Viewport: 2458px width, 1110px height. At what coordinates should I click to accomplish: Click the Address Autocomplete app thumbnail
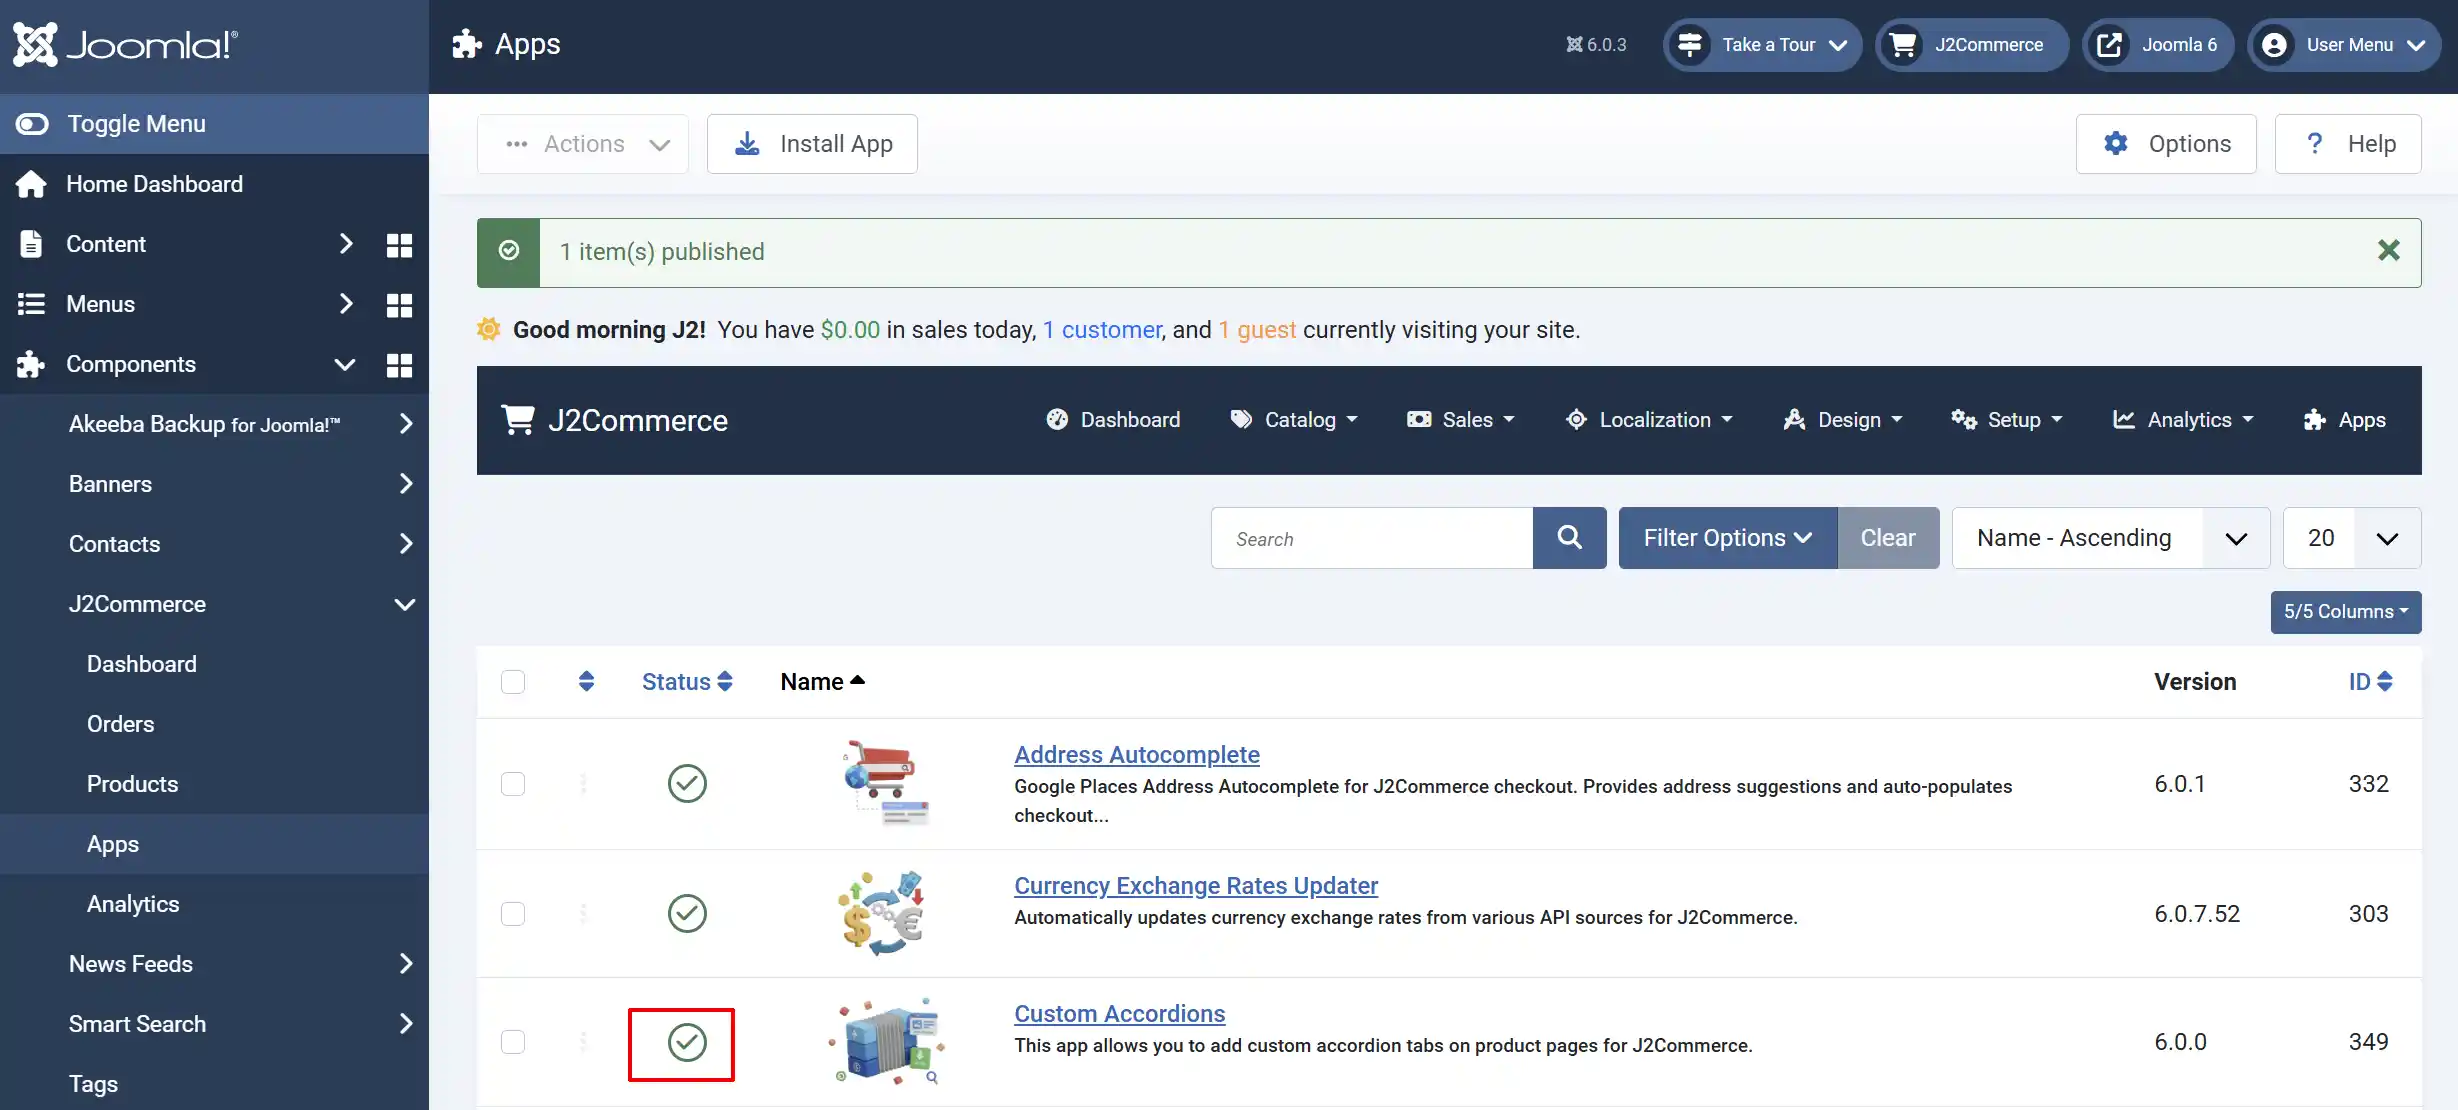pos(885,783)
